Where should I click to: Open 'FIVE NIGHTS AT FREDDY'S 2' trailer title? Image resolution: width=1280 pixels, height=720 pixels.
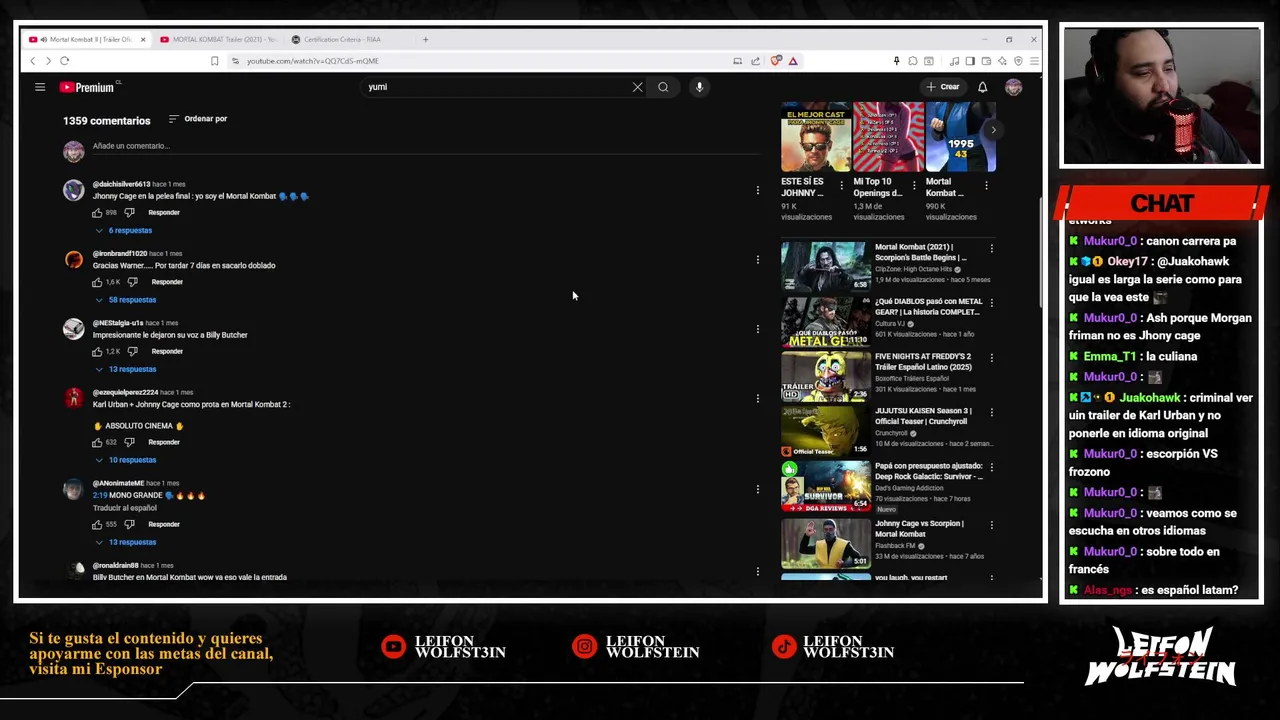coord(923,361)
